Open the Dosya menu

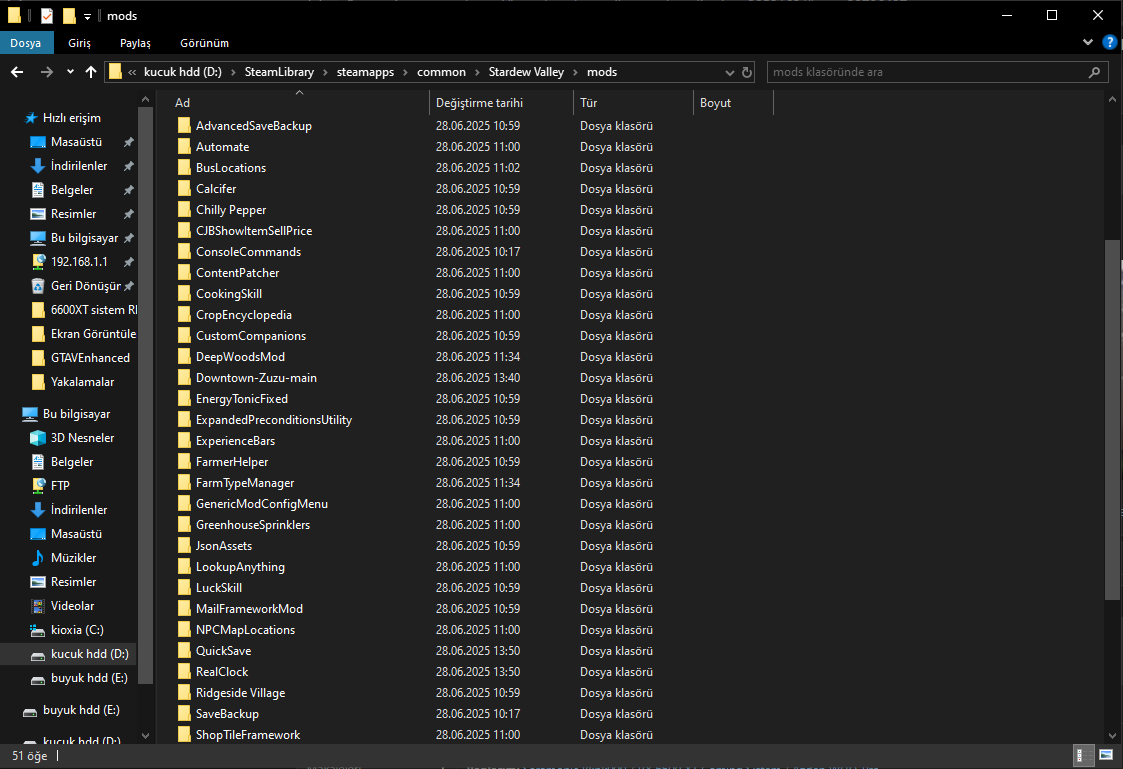[26, 43]
